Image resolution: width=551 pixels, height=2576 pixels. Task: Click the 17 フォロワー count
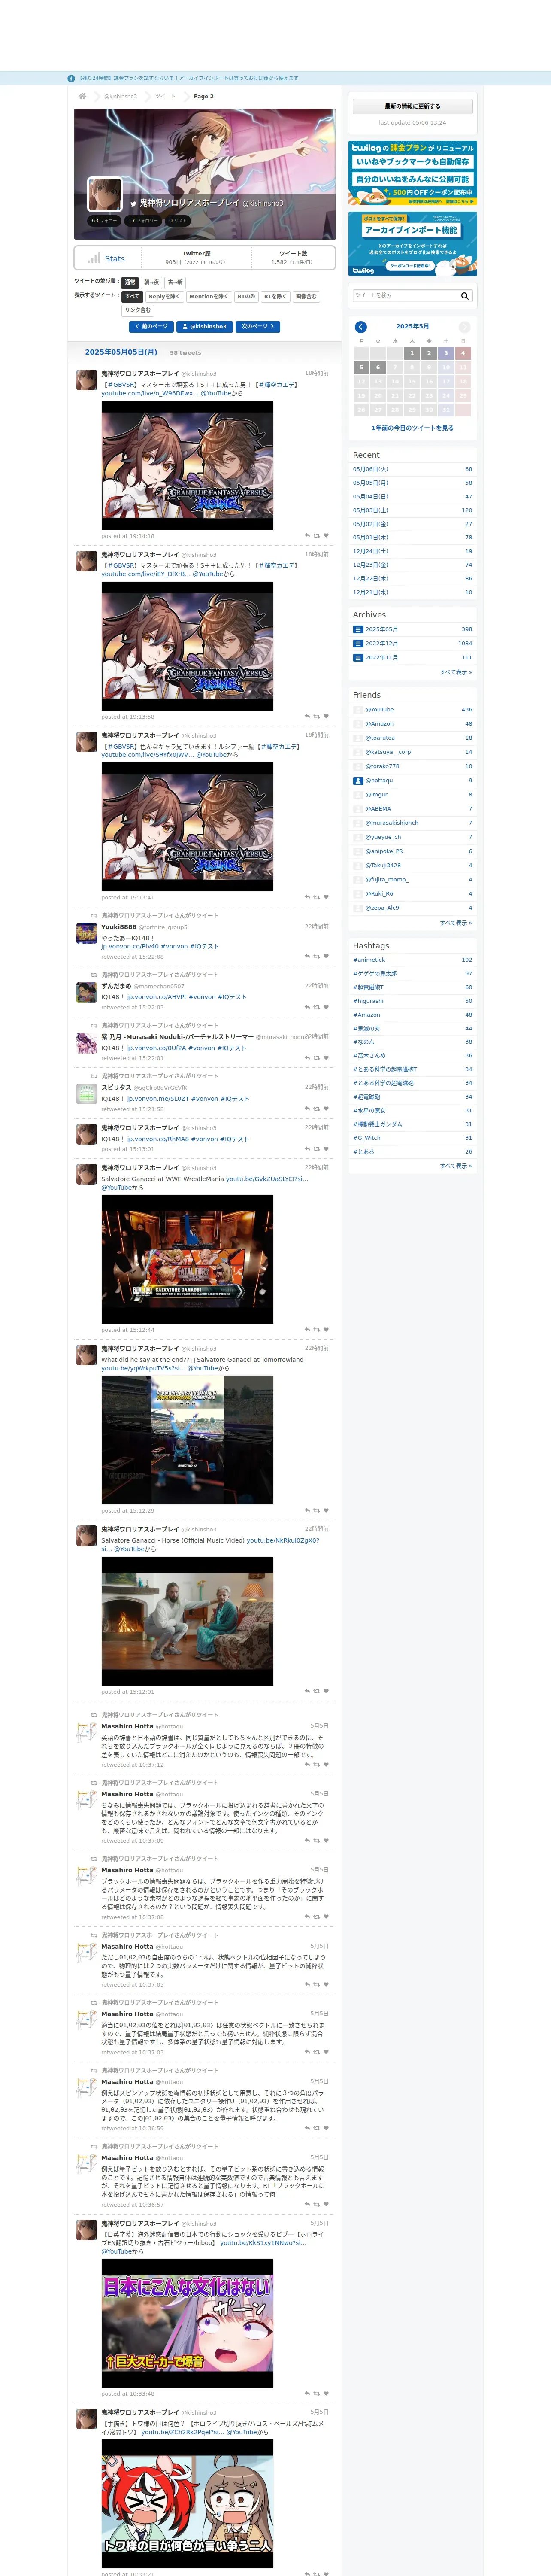pos(142,221)
